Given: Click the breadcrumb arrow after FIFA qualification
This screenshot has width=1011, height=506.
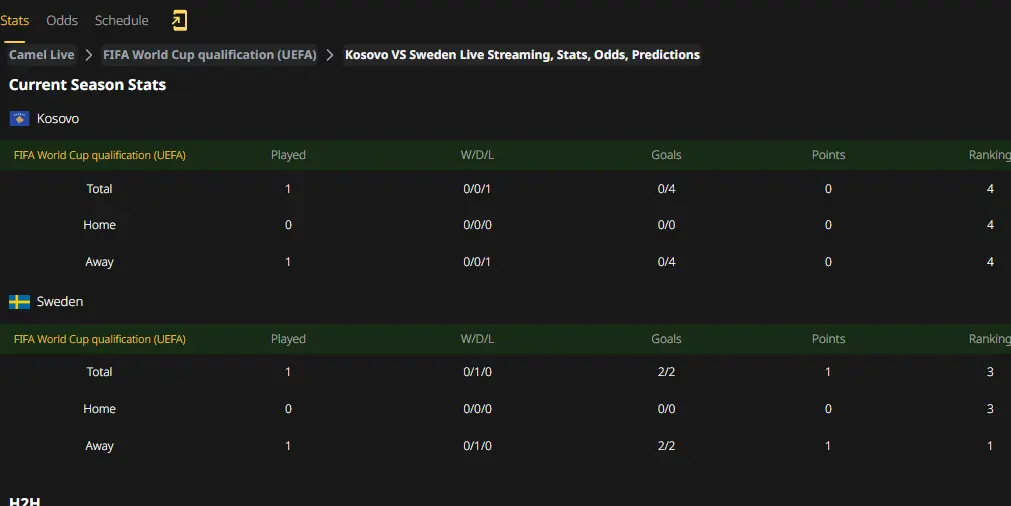Looking at the screenshot, I should (x=330, y=55).
